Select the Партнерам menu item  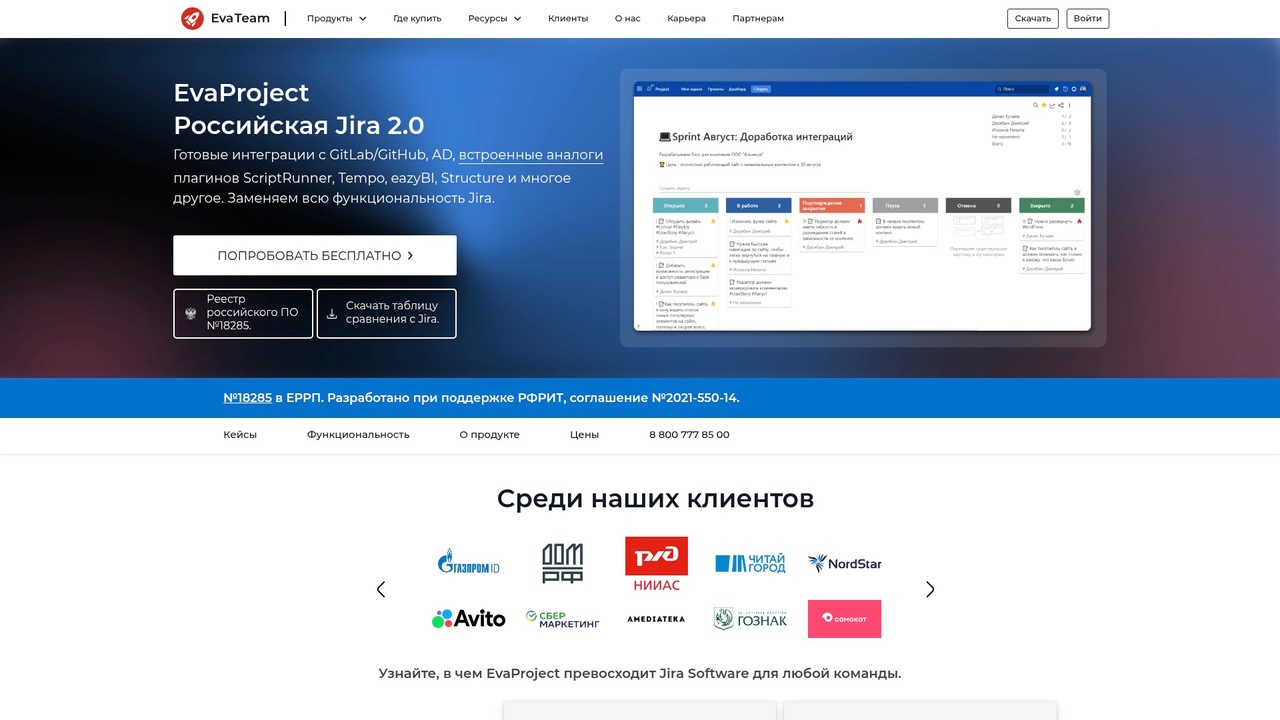pyautogui.click(x=758, y=18)
